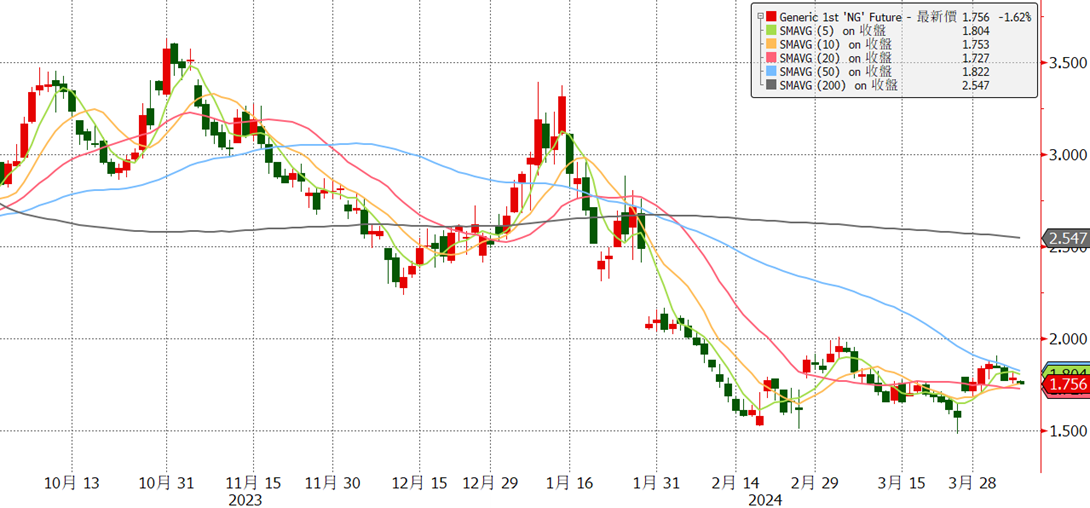Click the 2024 year label
Image resolution: width=1090 pixels, height=508 pixels.
point(766,500)
